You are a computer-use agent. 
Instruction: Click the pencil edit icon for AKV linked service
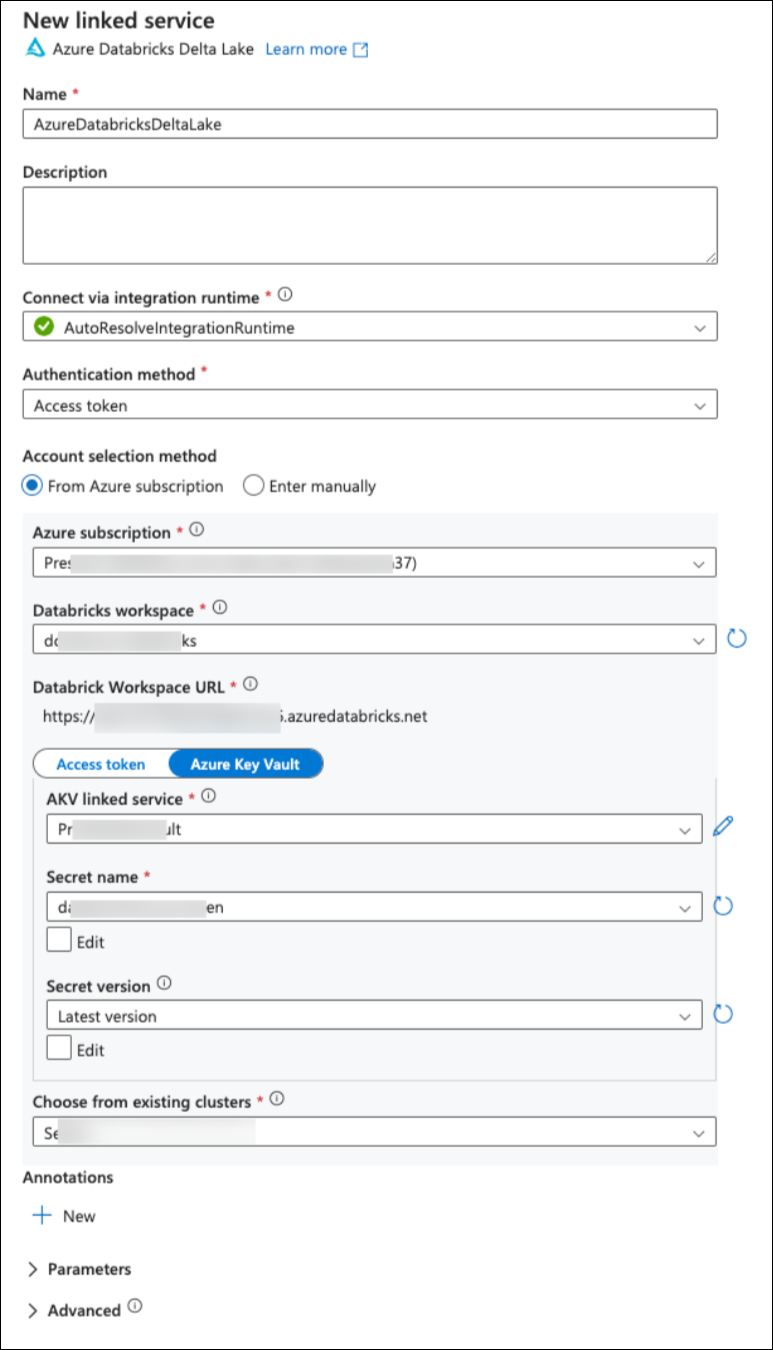(724, 827)
